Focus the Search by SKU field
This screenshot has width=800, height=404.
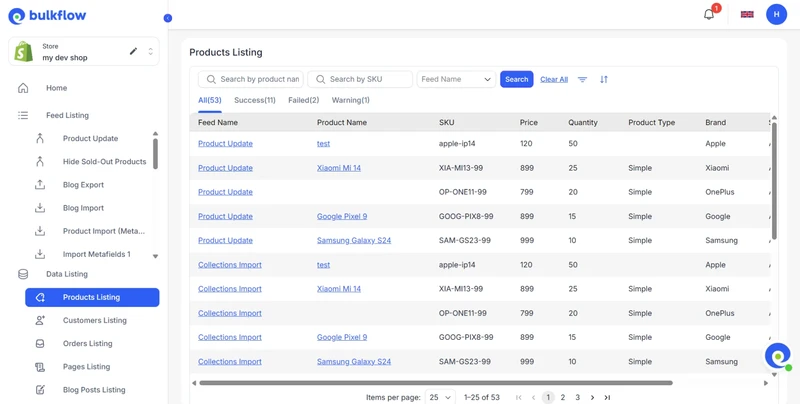360,79
